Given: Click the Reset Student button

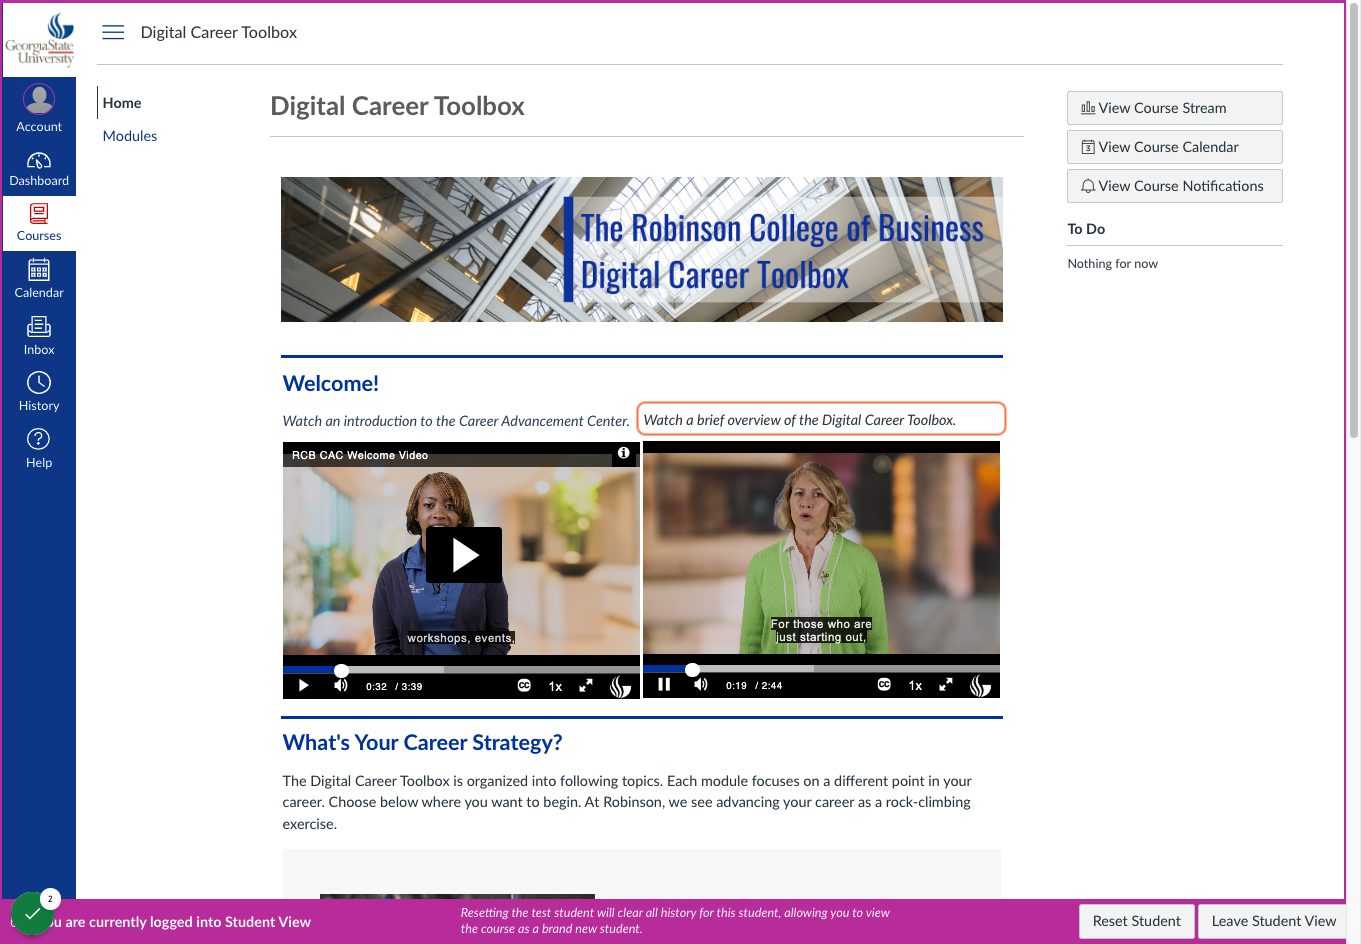Looking at the screenshot, I should point(1136,921).
